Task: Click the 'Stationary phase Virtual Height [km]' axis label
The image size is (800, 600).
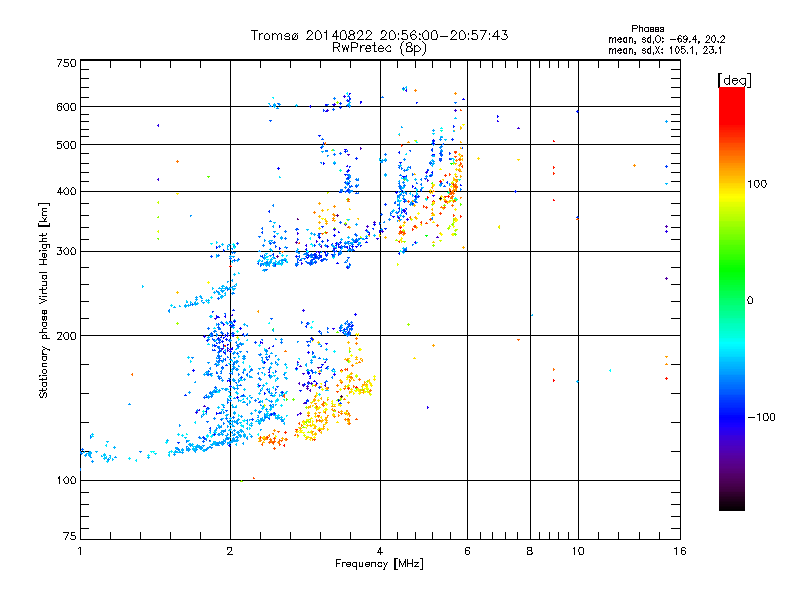Action: pyautogui.click(x=44, y=300)
